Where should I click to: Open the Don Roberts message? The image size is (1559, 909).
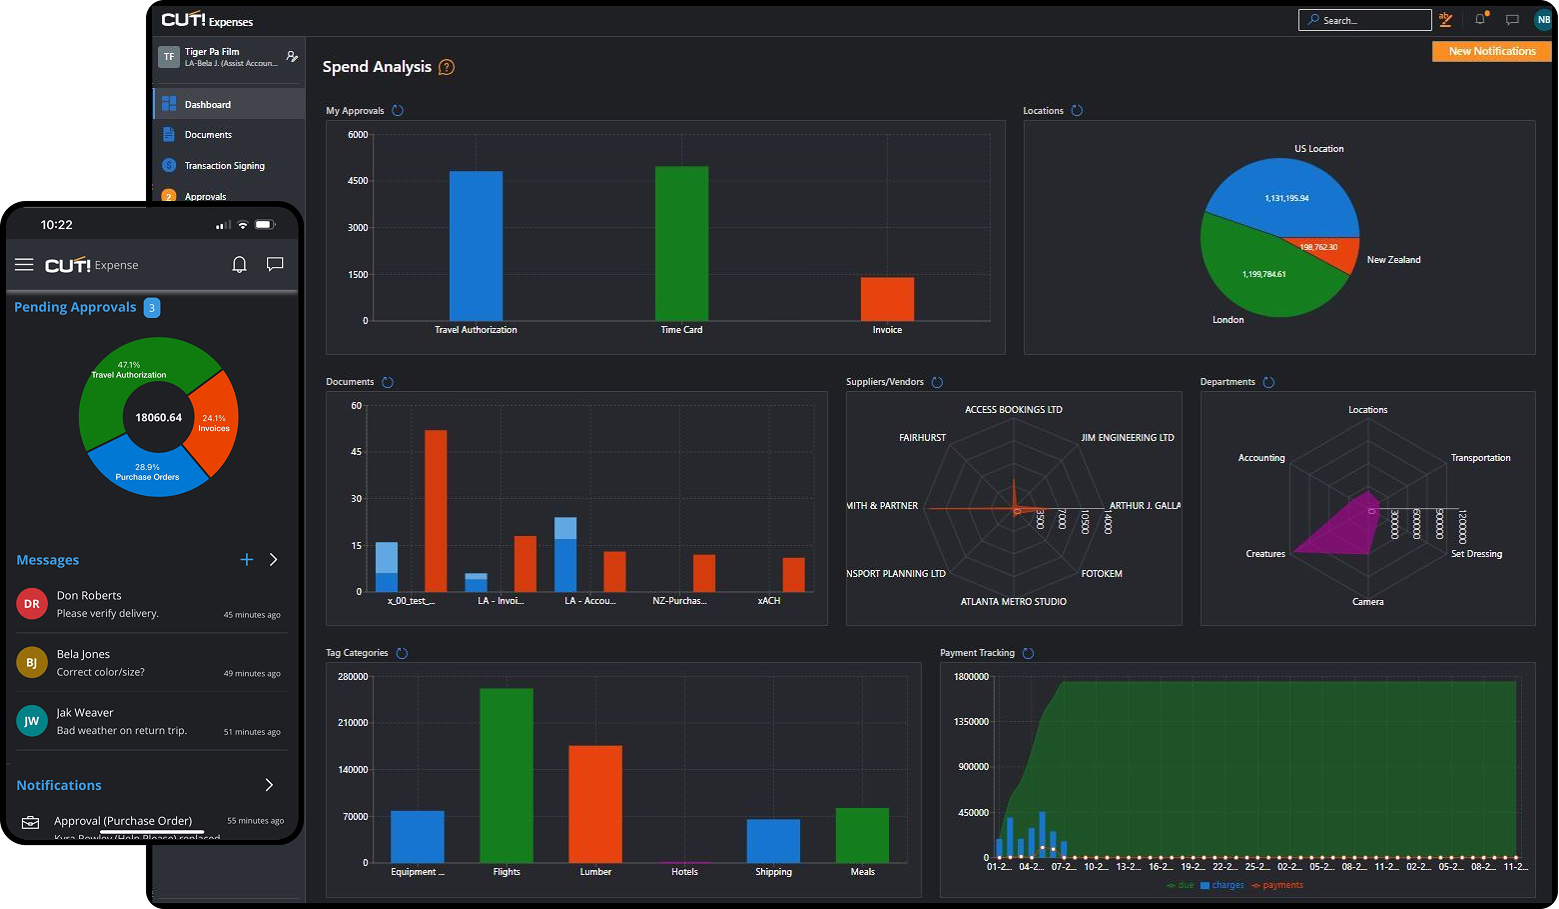[150, 604]
